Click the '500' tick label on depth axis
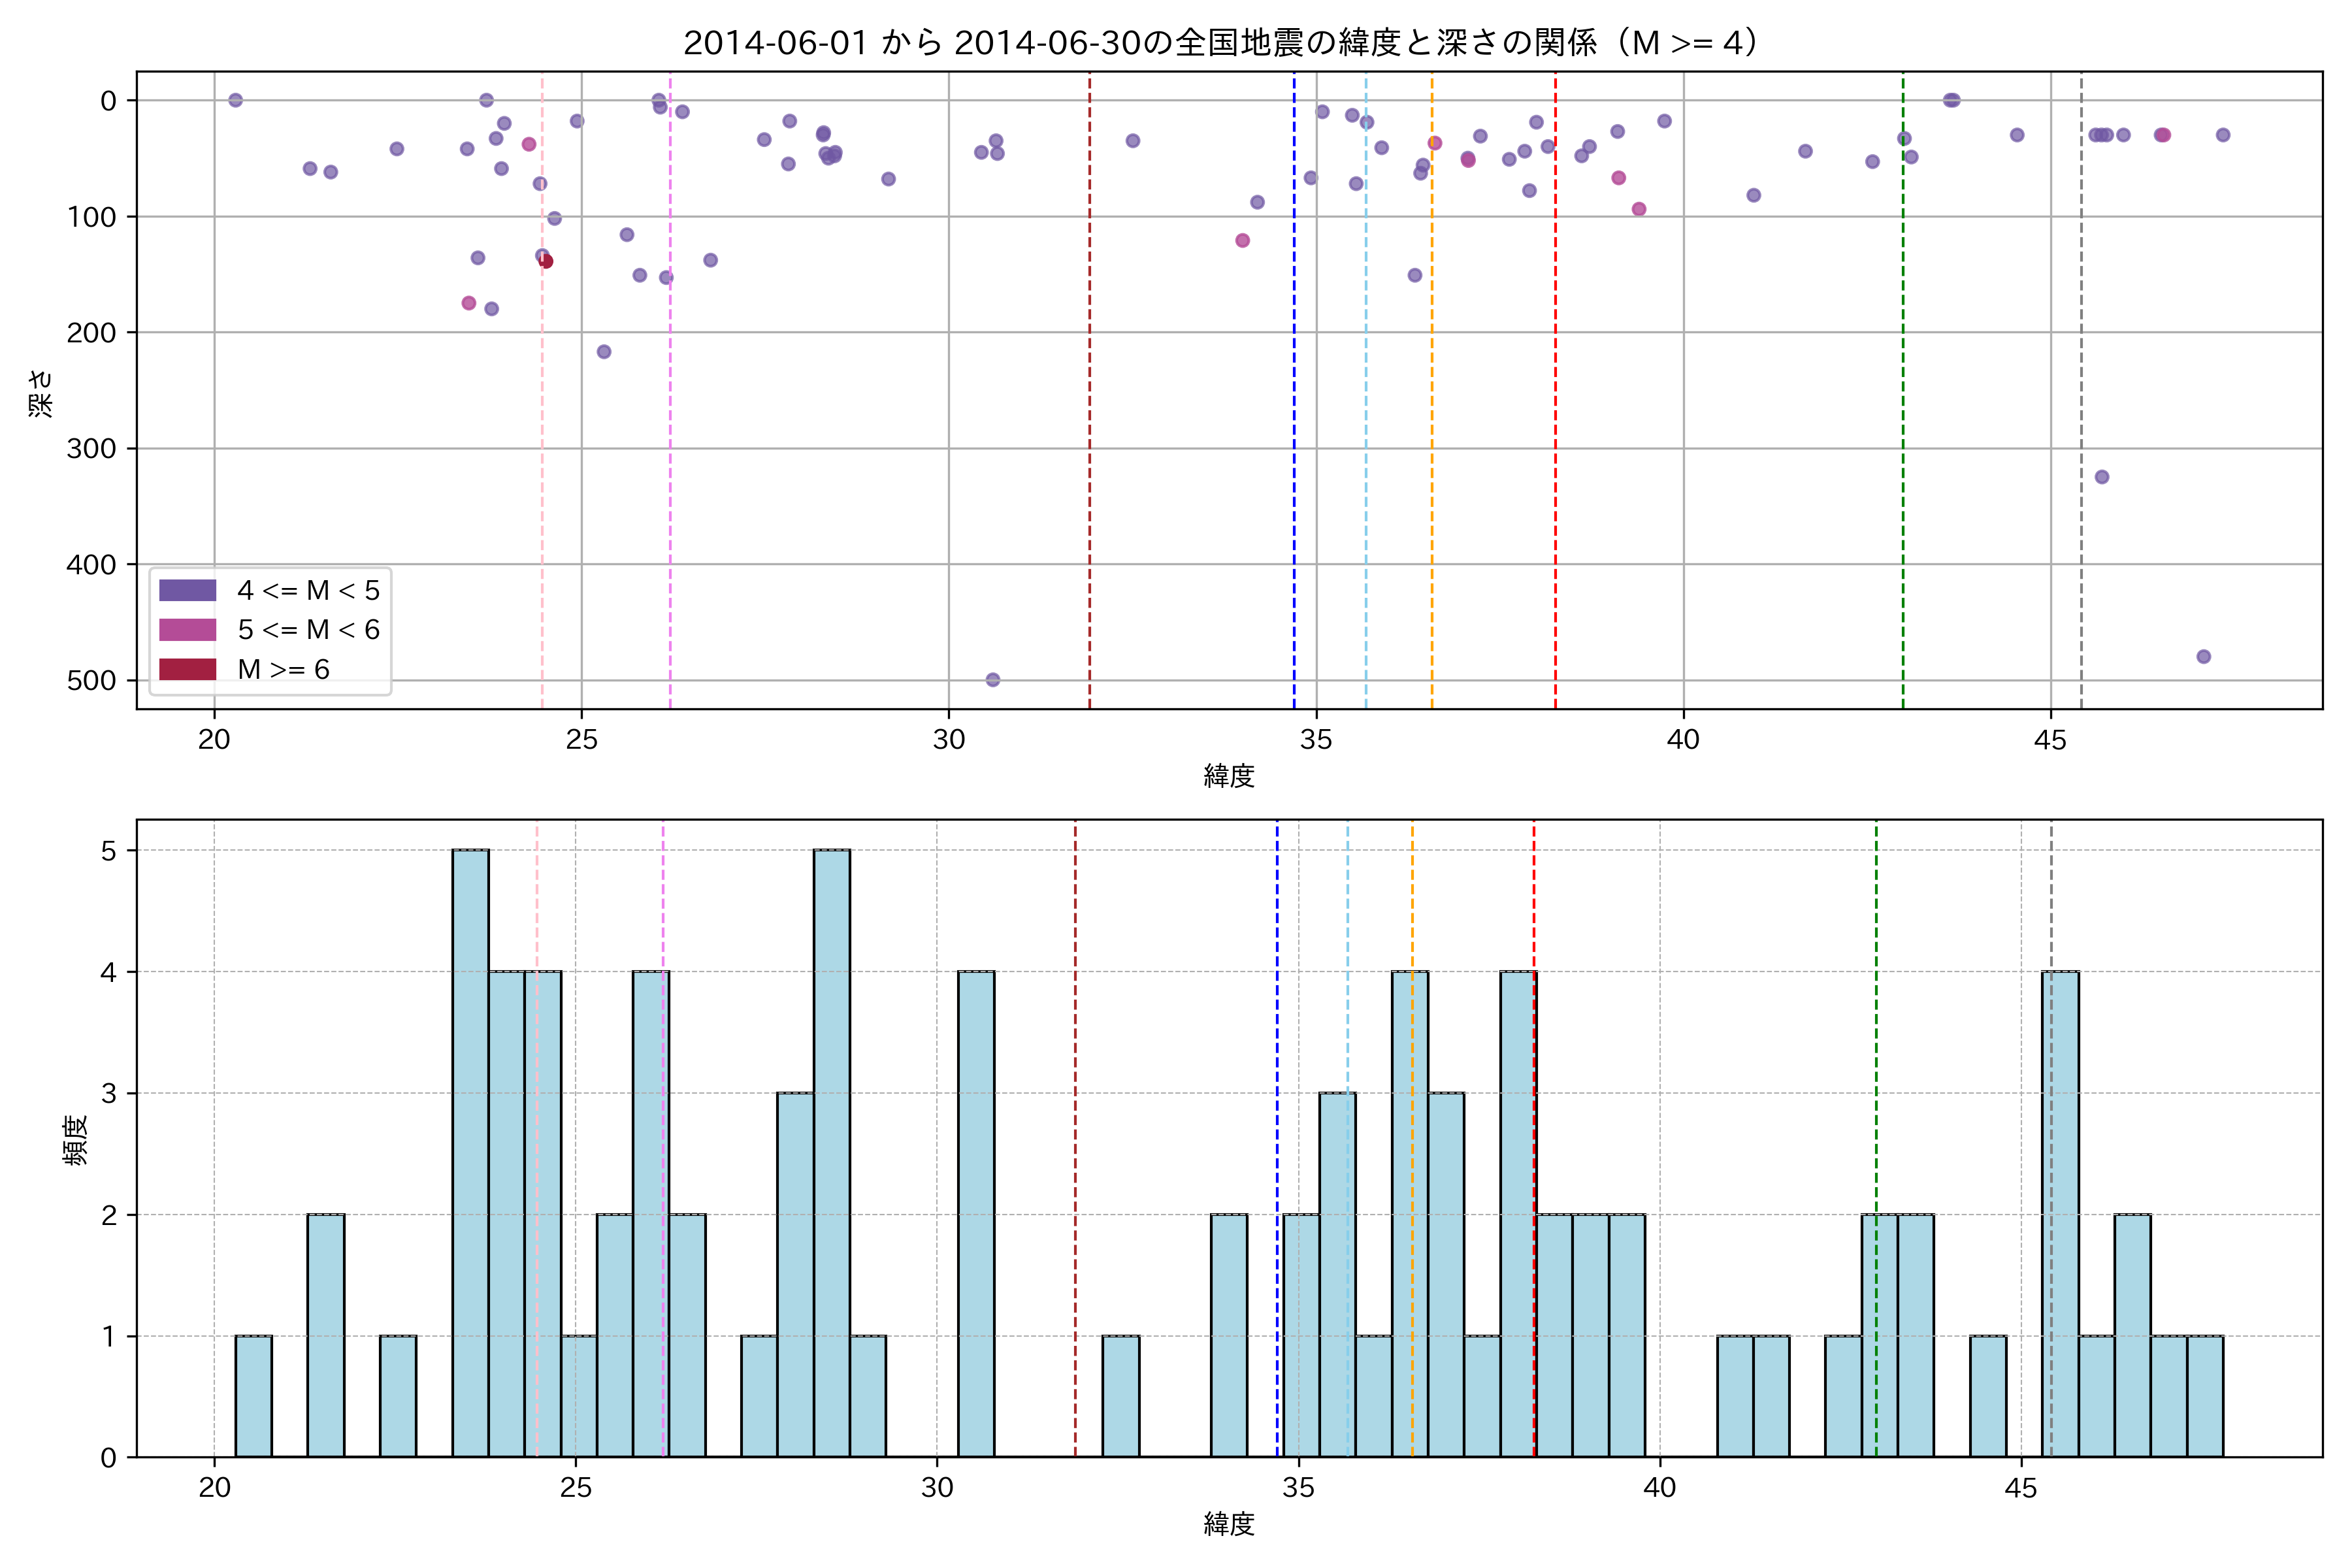Screen dimensions: 2352x1568 point(92,681)
